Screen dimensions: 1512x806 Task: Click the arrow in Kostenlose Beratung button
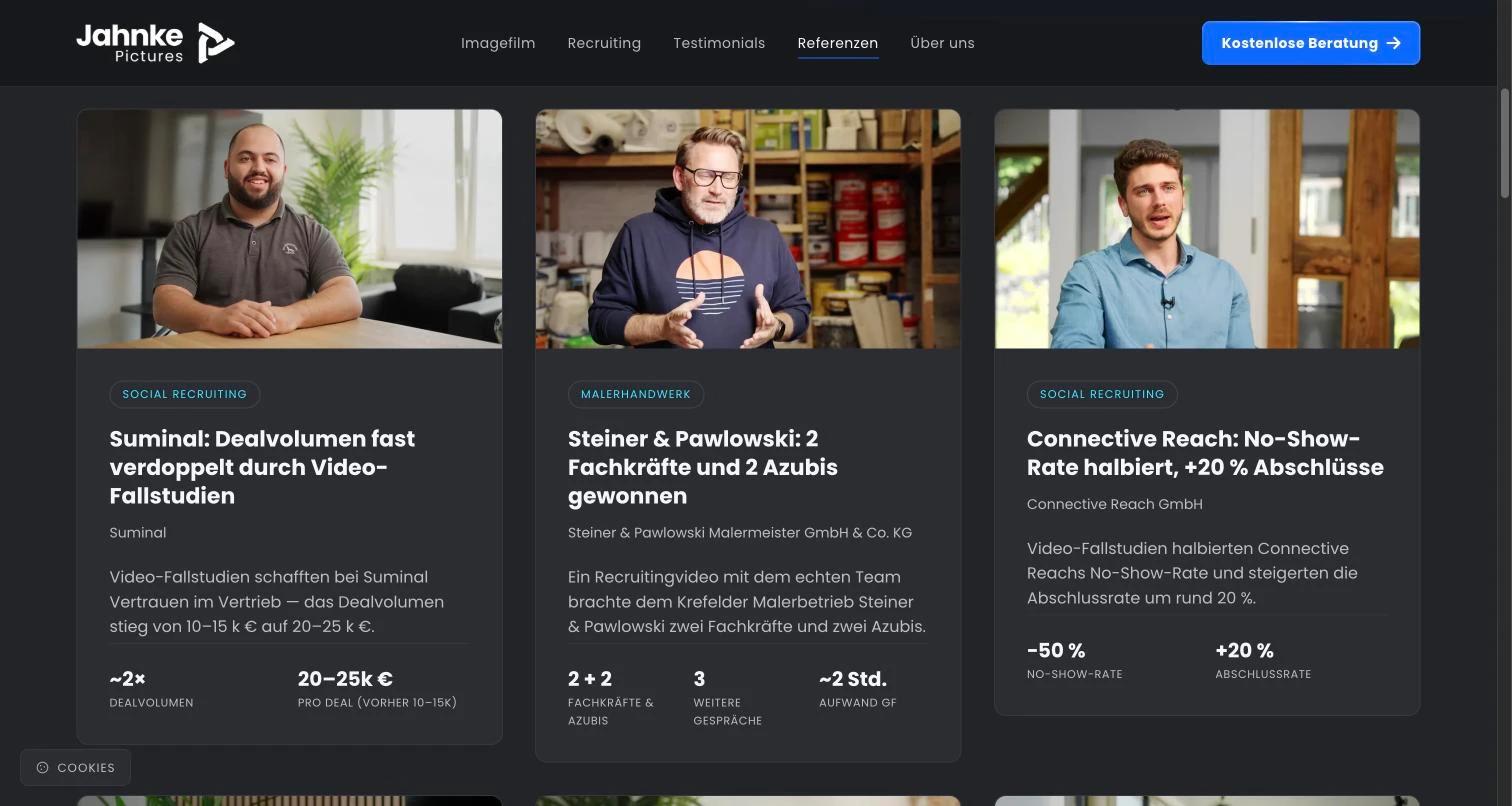(1394, 43)
